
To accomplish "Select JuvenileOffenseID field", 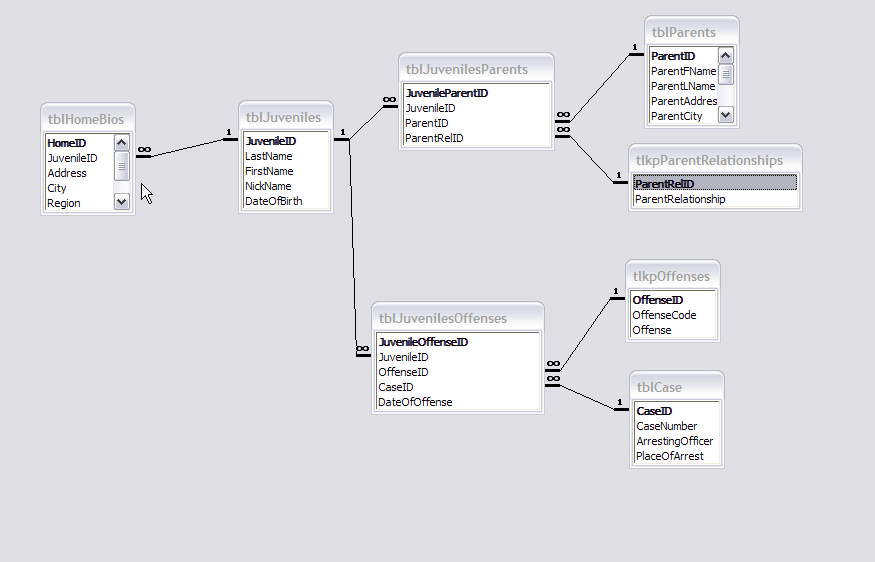I will tap(458, 342).
